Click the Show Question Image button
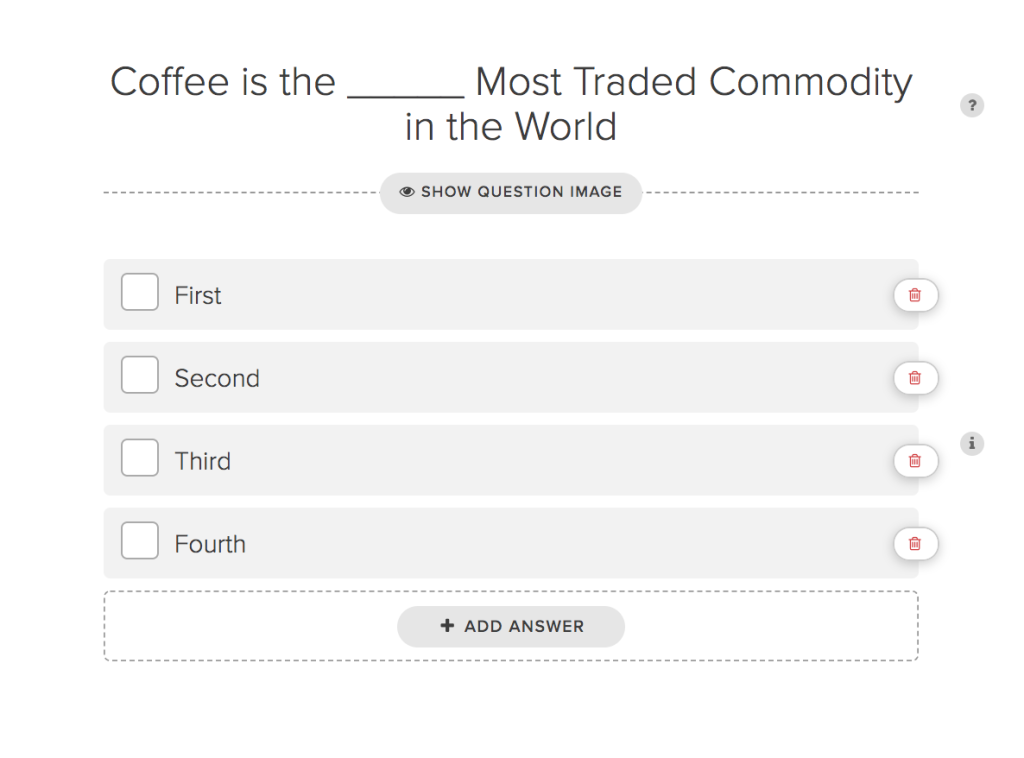Image resolution: width=1024 pixels, height=758 pixels. coord(511,193)
